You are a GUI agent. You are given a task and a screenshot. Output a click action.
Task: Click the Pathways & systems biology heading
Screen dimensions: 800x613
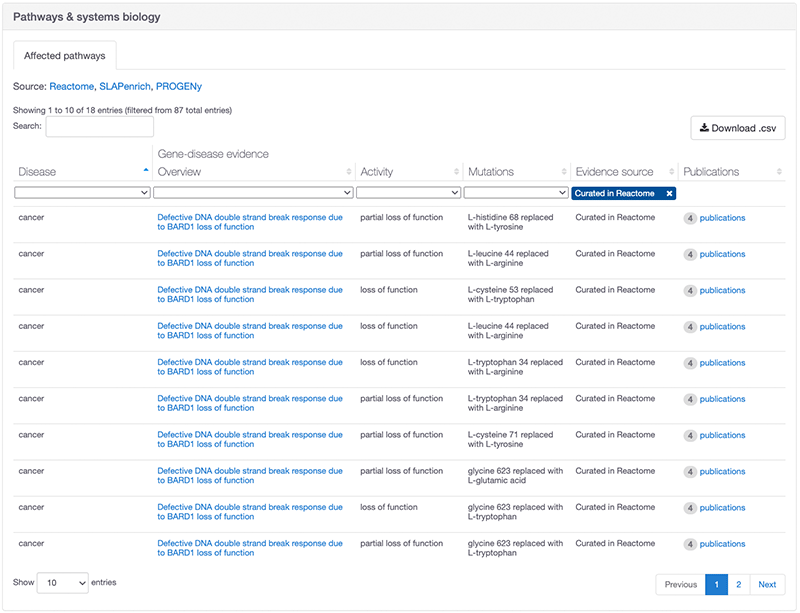coord(87,17)
